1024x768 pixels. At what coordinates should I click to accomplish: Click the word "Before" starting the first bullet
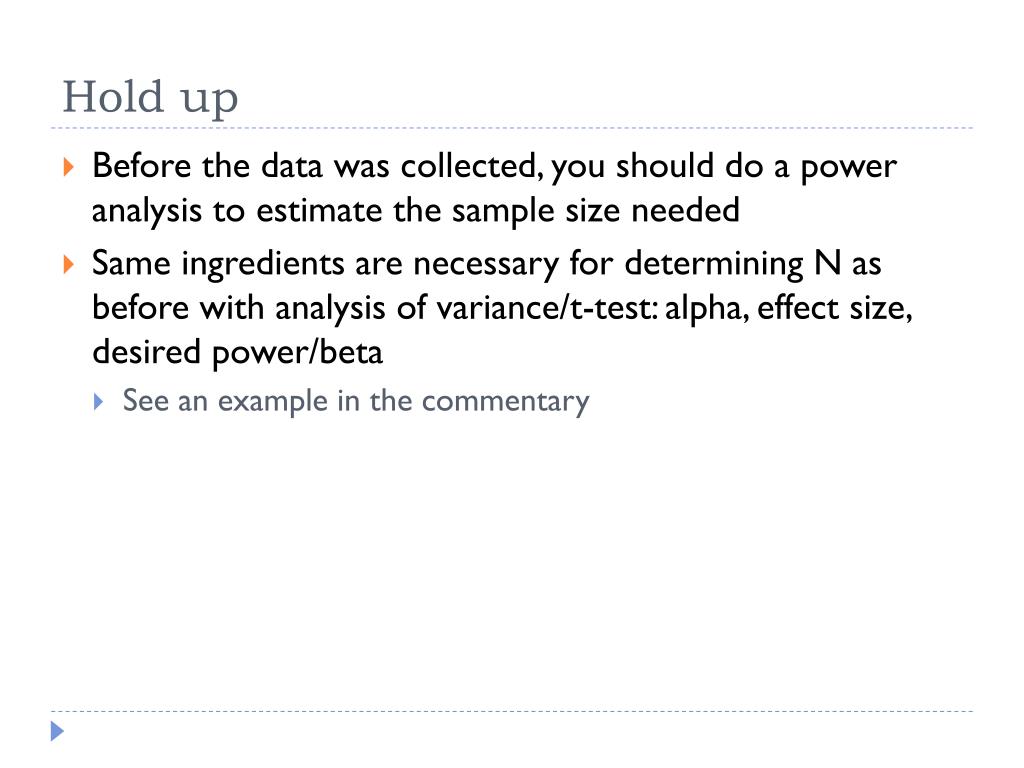pos(142,166)
